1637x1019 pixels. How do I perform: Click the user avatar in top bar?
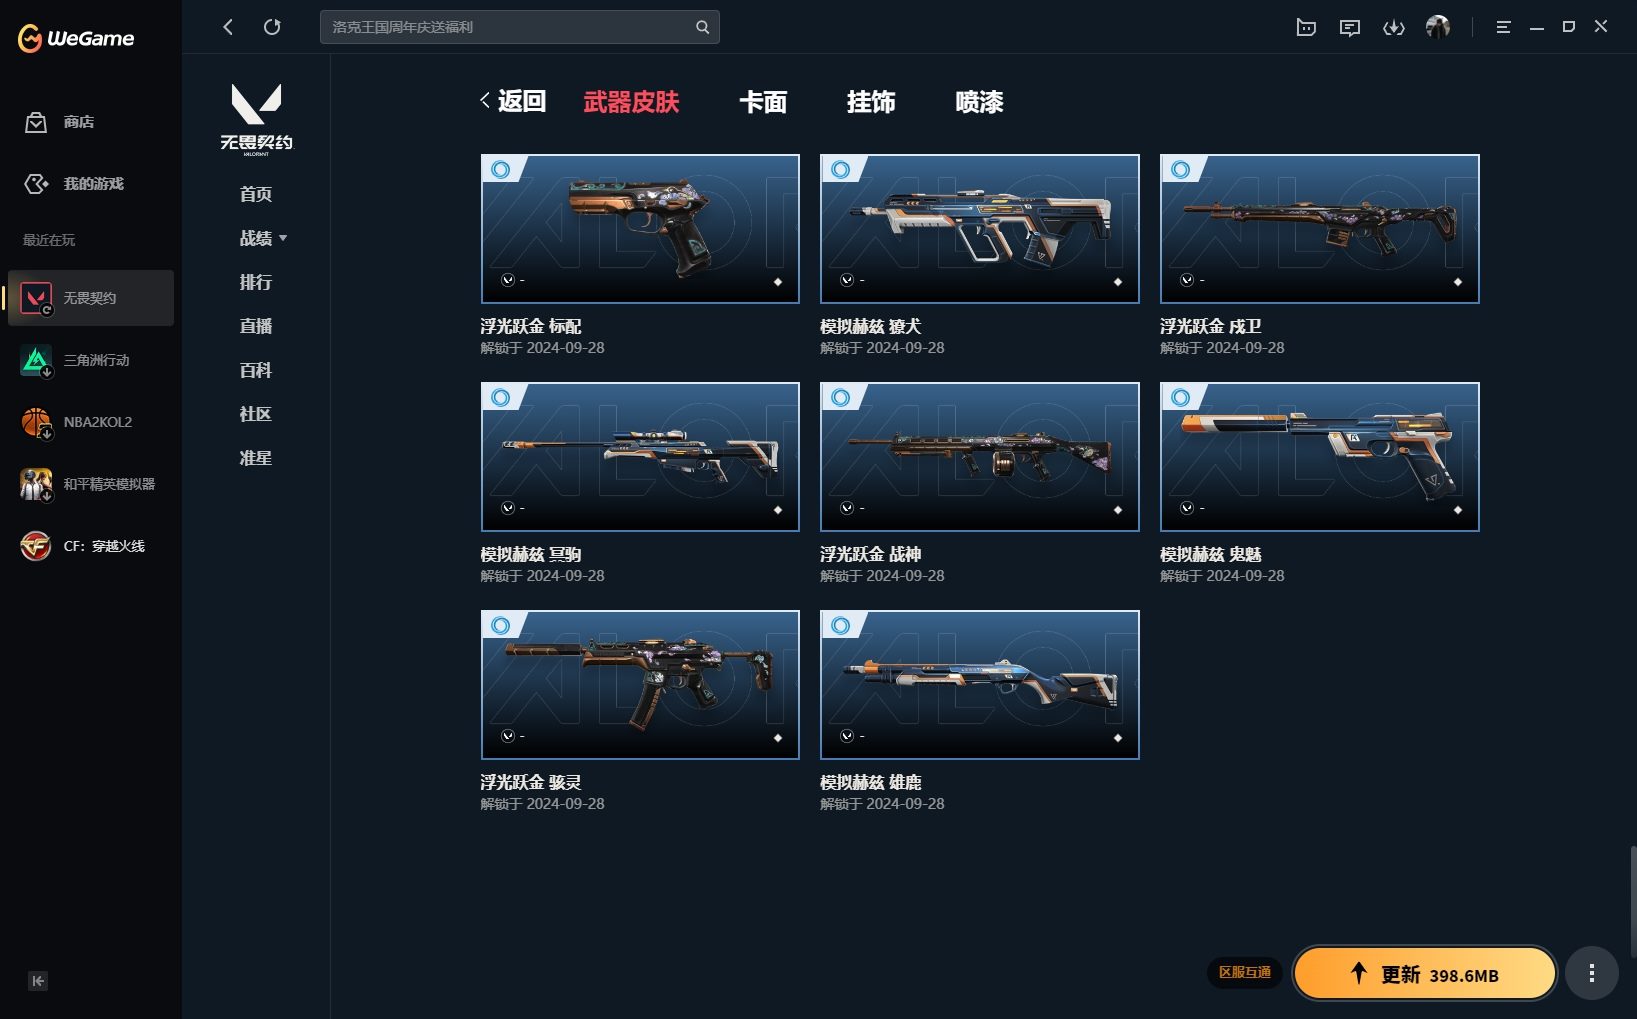click(x=1438, y=27)
